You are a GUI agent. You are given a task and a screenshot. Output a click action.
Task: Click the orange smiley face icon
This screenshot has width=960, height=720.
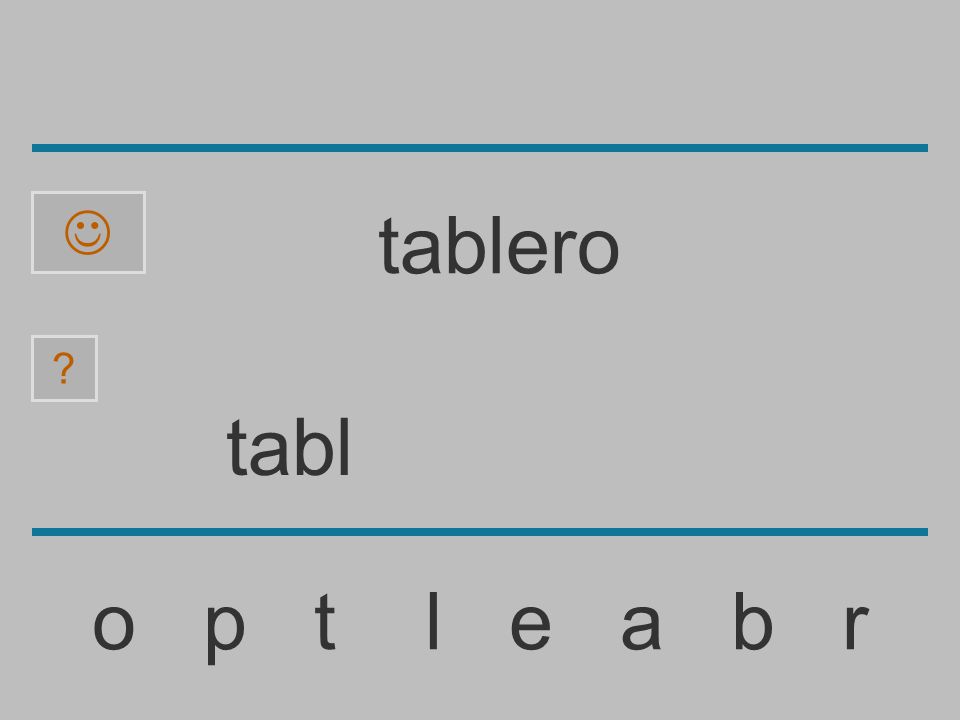(88, 233)
